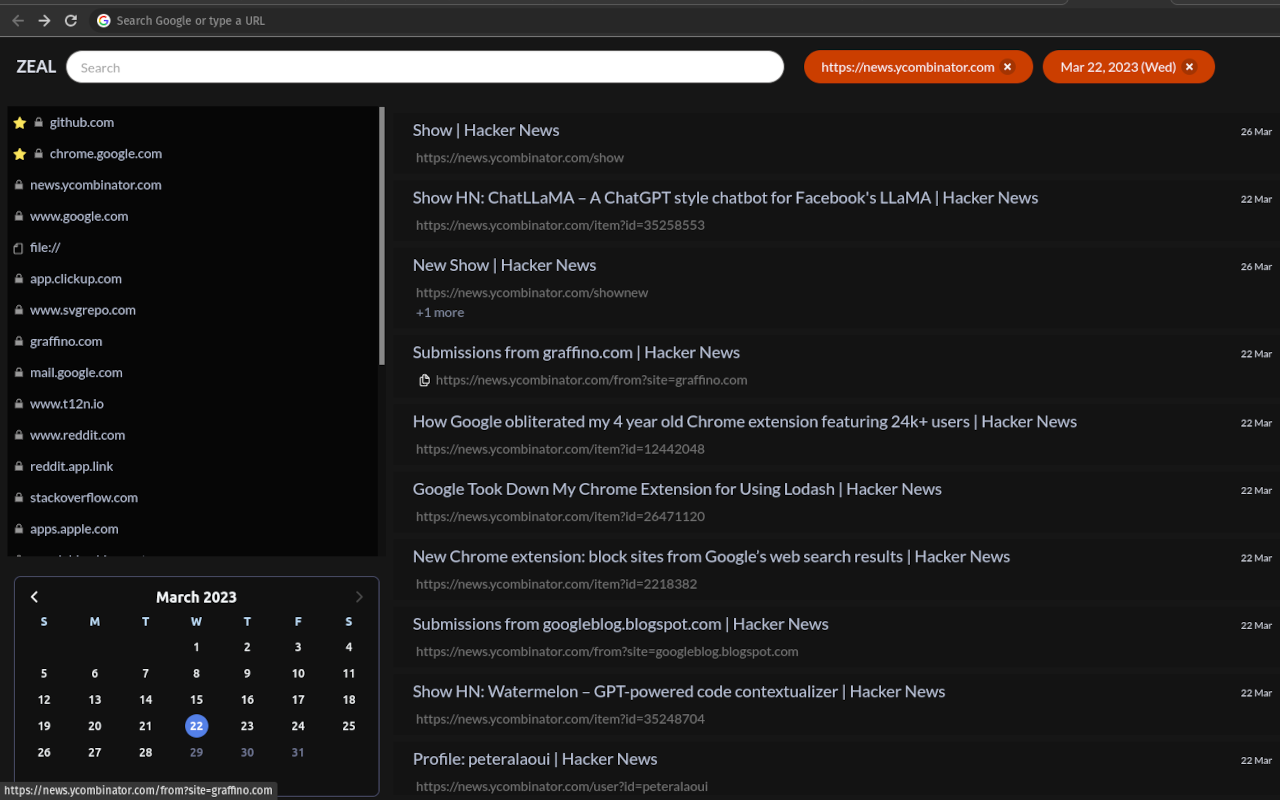
Task: Click the browser forward arrow
Action: point(44,20)
